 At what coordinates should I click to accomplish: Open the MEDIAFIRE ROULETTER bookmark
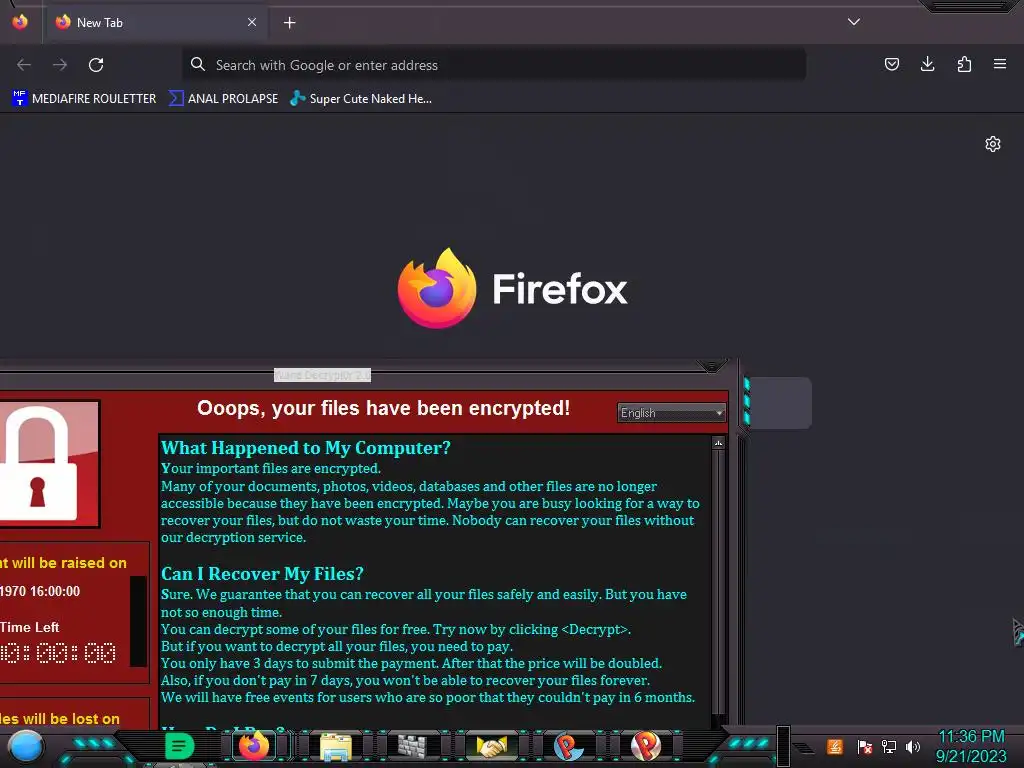pos(84,99)
